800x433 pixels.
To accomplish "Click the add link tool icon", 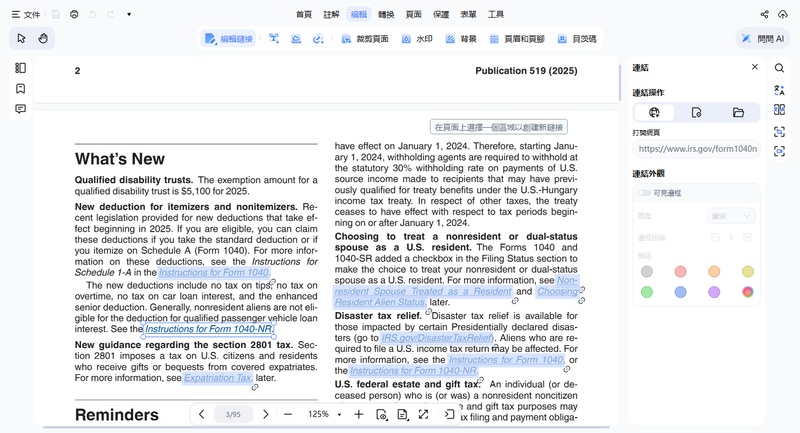I will click(x=318, y=39).
